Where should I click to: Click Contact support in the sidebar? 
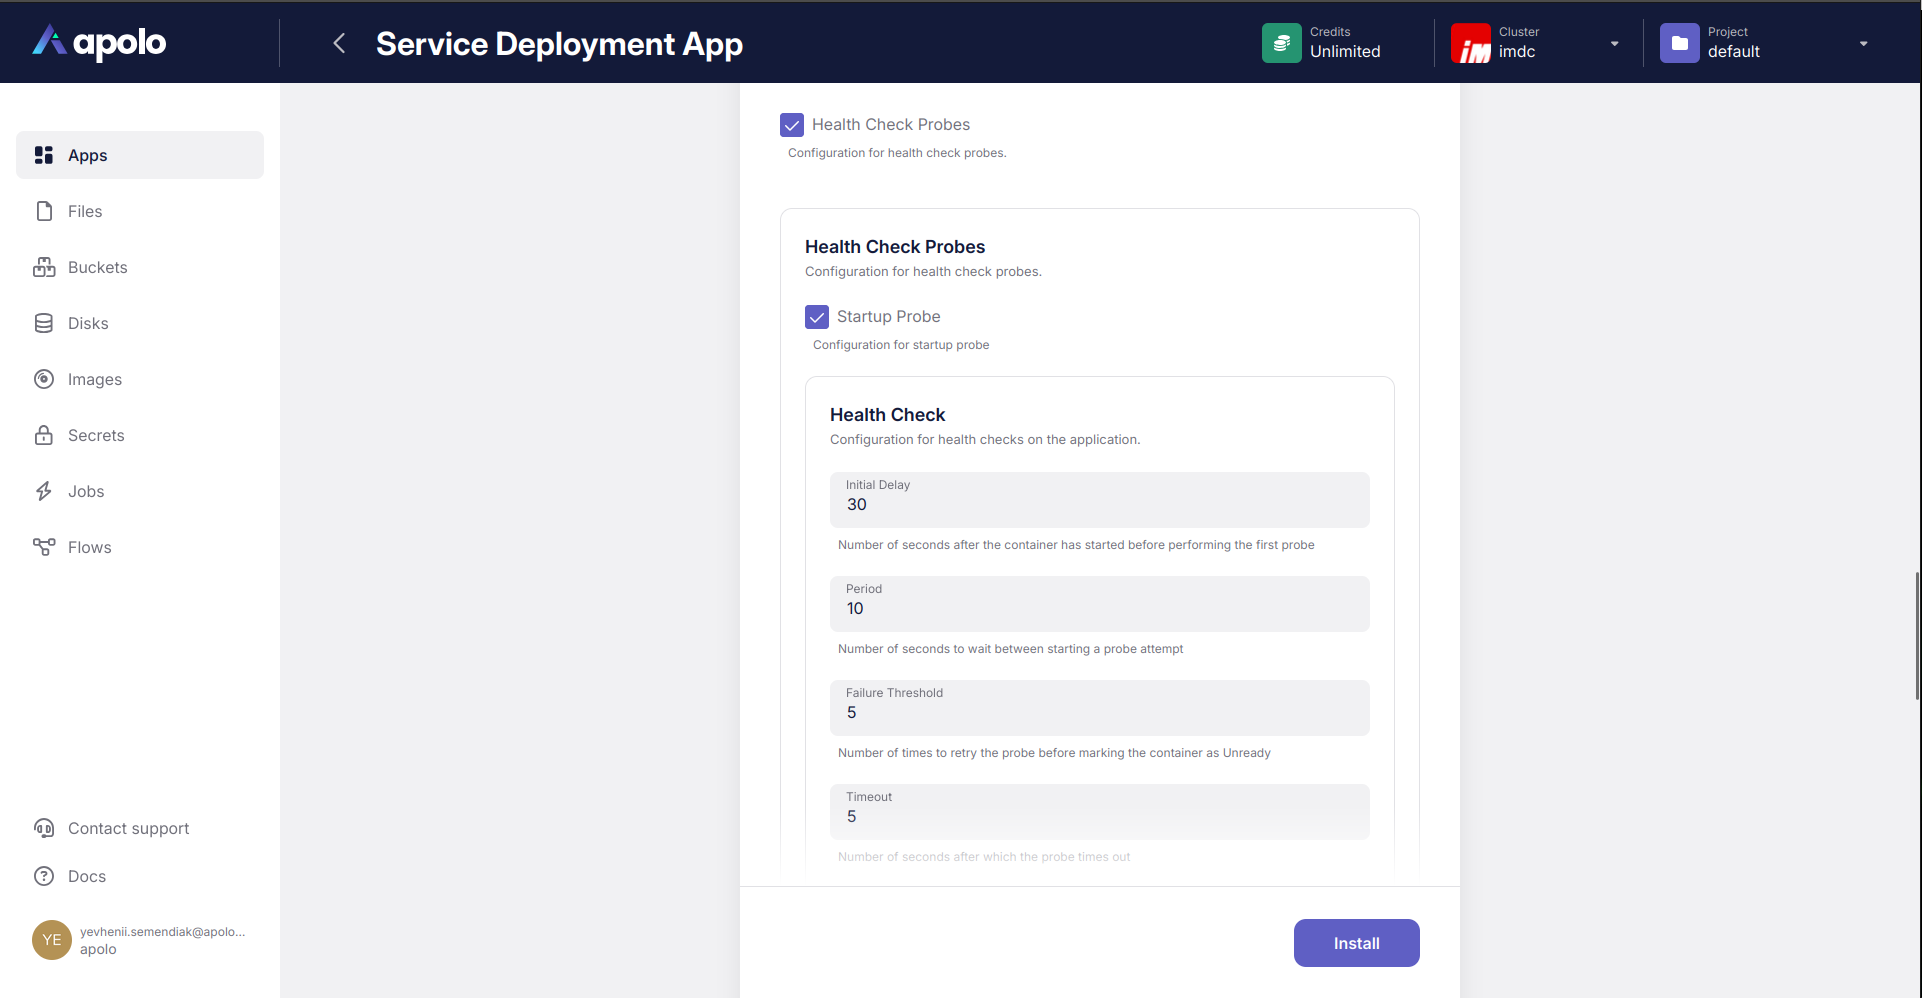pyautogui.click(x=128, y=828)
